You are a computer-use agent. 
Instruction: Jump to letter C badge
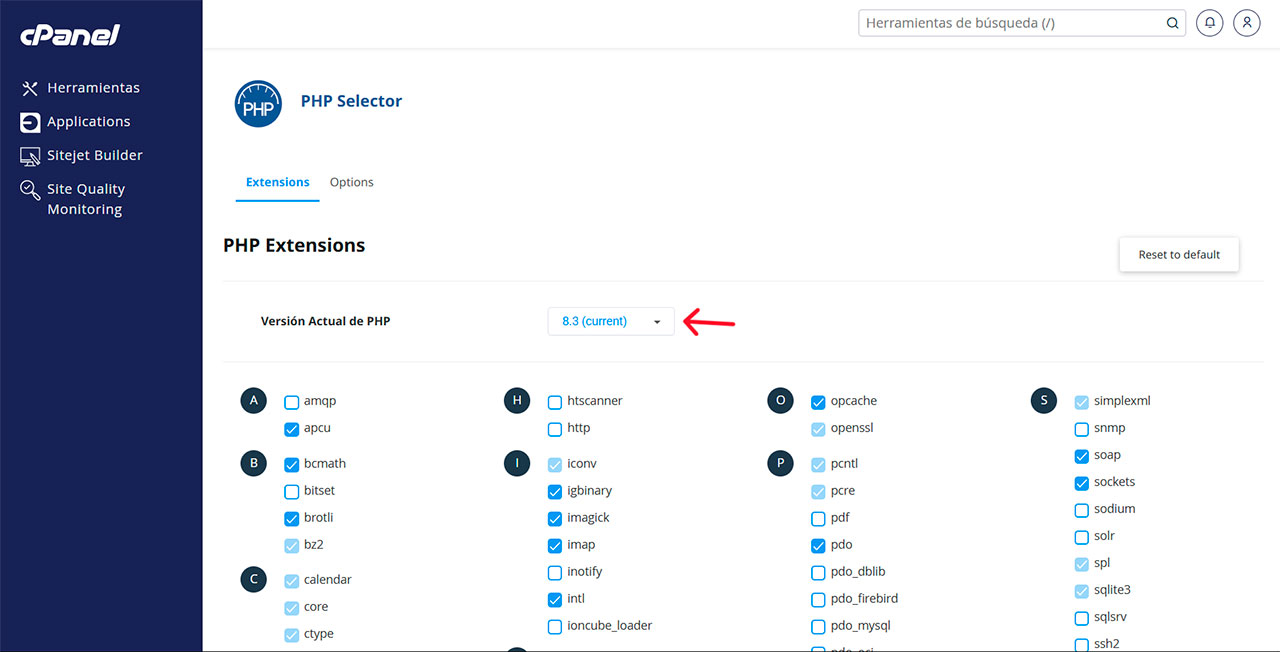pos(254,580)
